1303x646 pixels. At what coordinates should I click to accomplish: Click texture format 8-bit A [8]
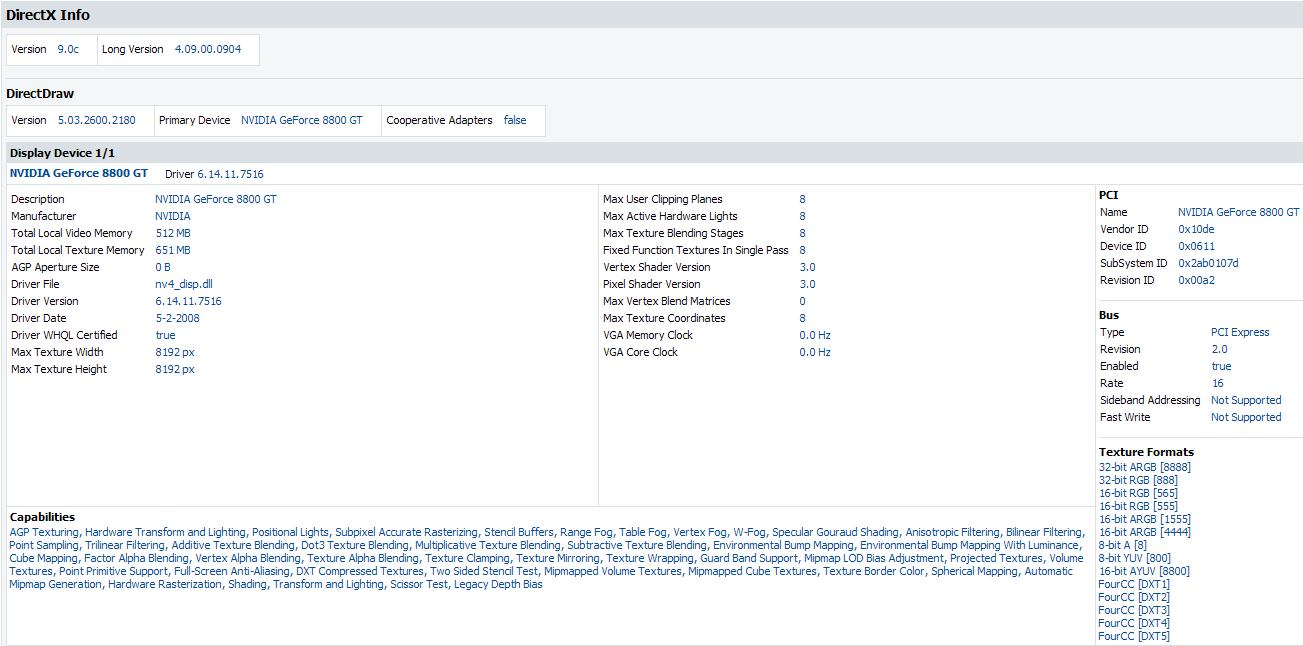[x=1122, y=545]
